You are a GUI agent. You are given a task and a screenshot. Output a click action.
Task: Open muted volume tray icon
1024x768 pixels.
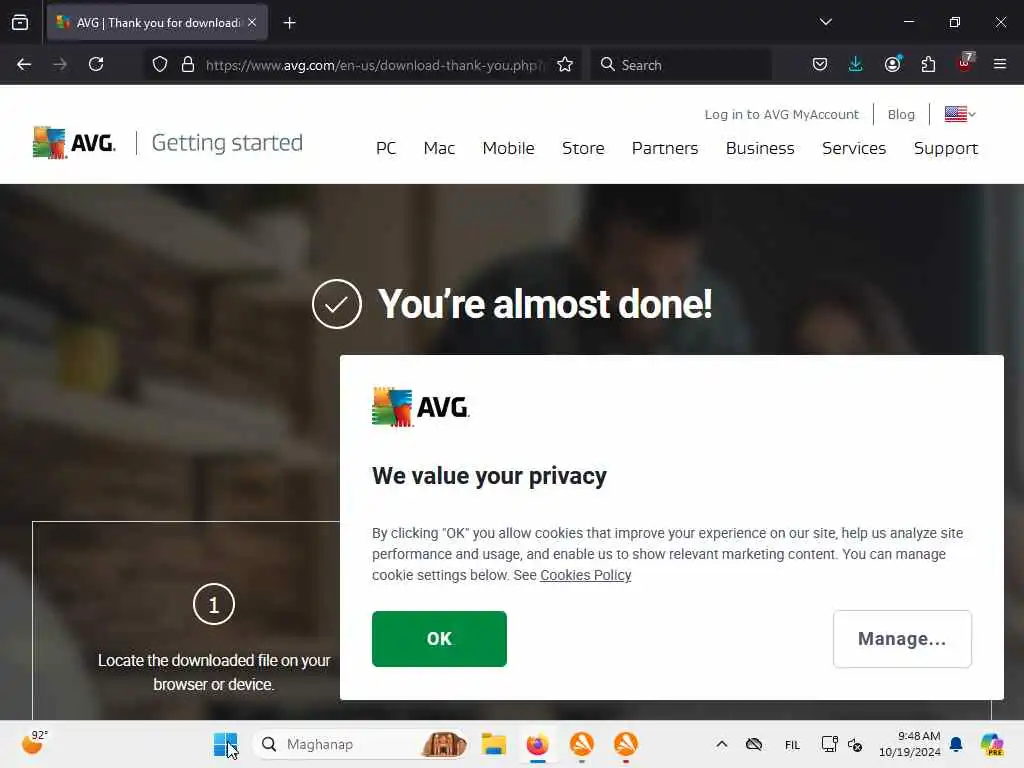pyautogui.click(x=855, y=744)
